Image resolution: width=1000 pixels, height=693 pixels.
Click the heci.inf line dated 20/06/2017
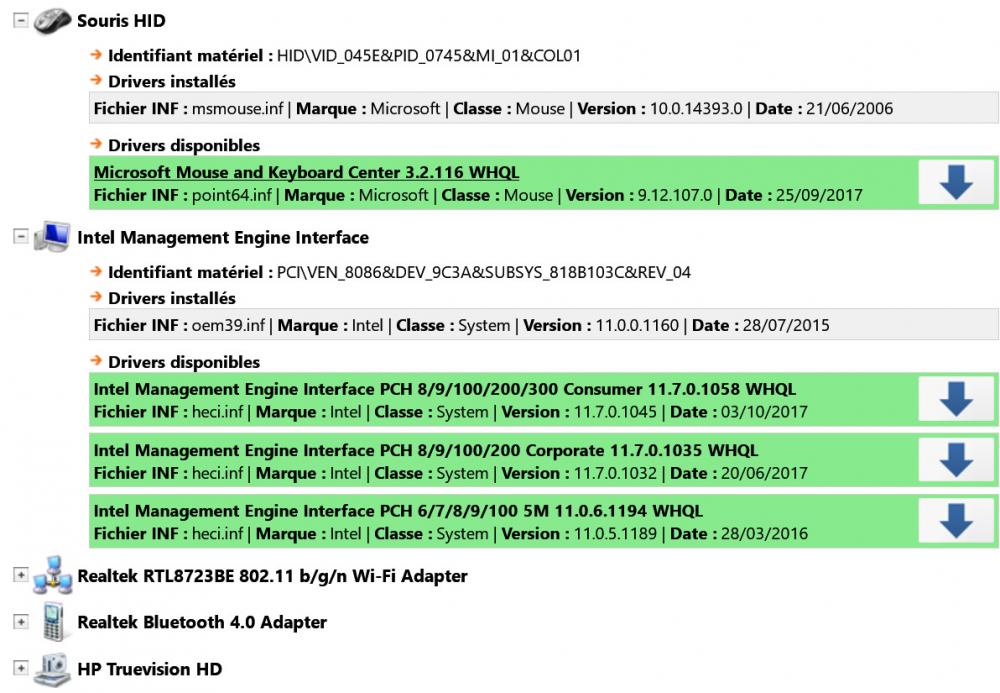[x=450, y=473]
